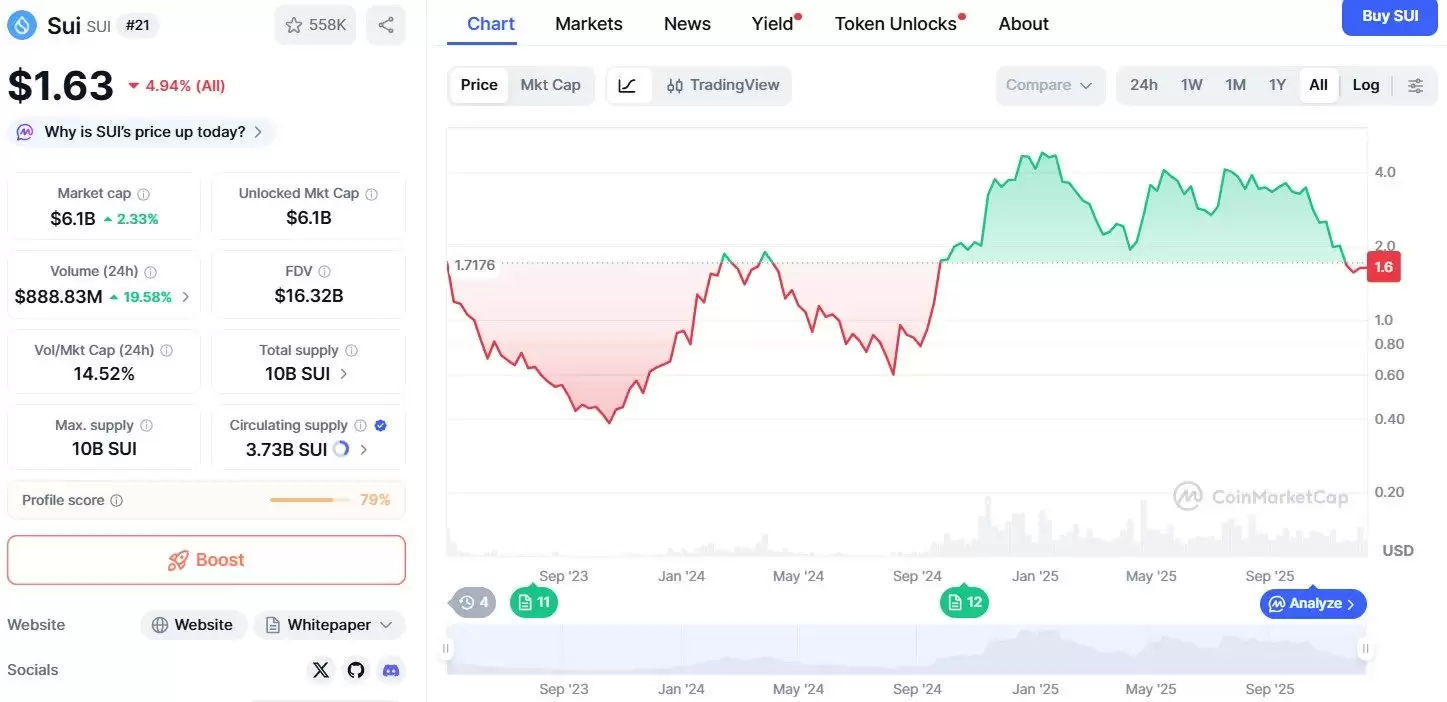This screenshot has width=1447, height=702.
Task: Toggle the Price view on the chart
Action: (x=478, y=85)
